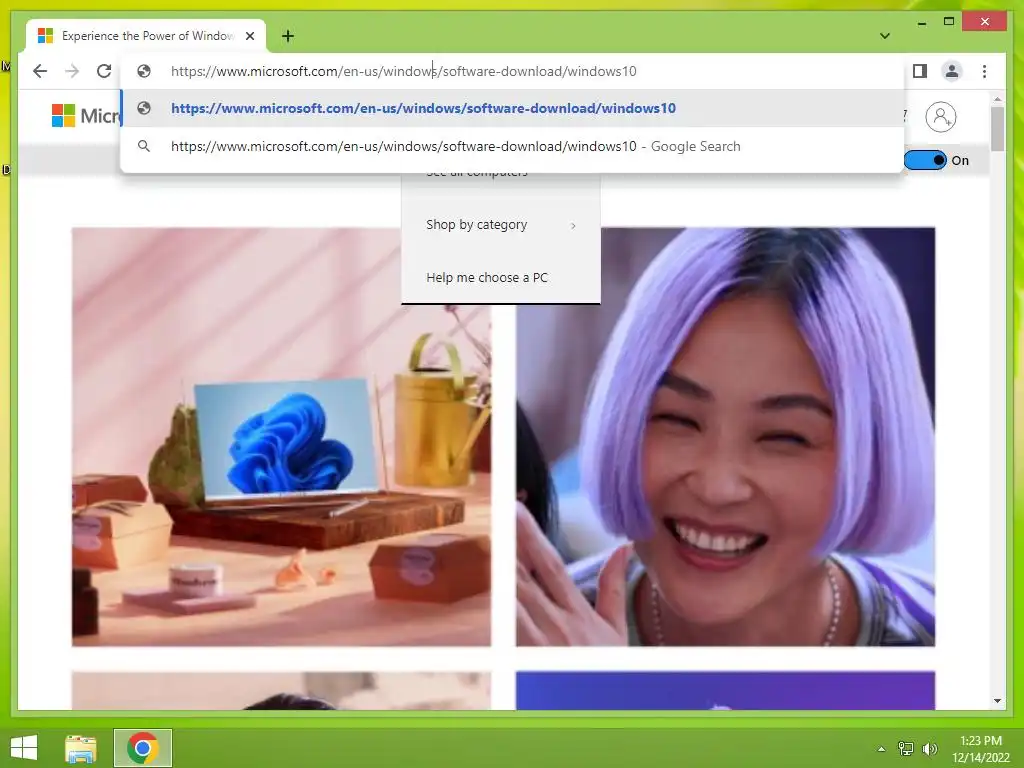This screenshot has height=768, width=1024.
Task: Open the volume speaker tray icon
Action: point(929,748)
